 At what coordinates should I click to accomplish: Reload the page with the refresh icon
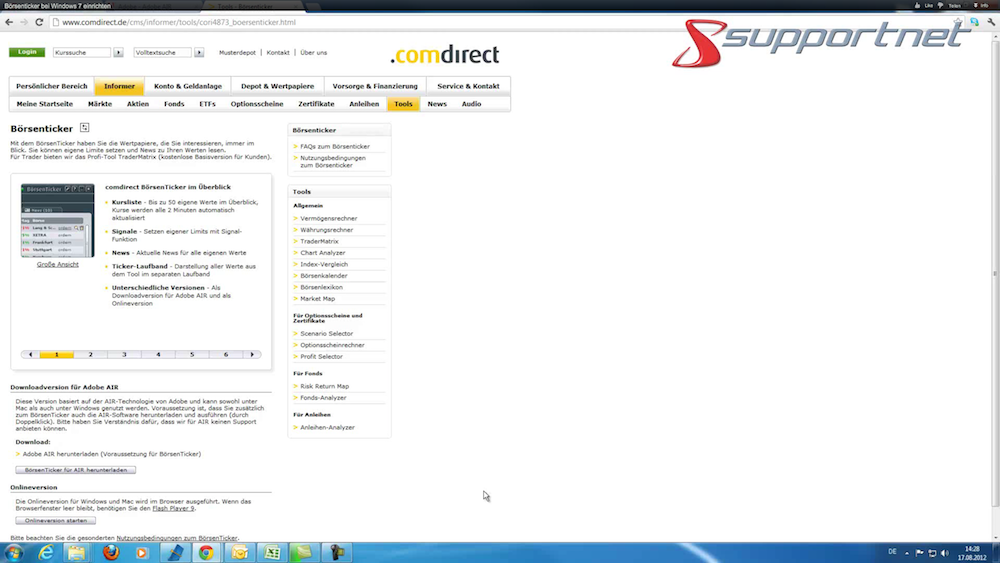tap(39, 22)
